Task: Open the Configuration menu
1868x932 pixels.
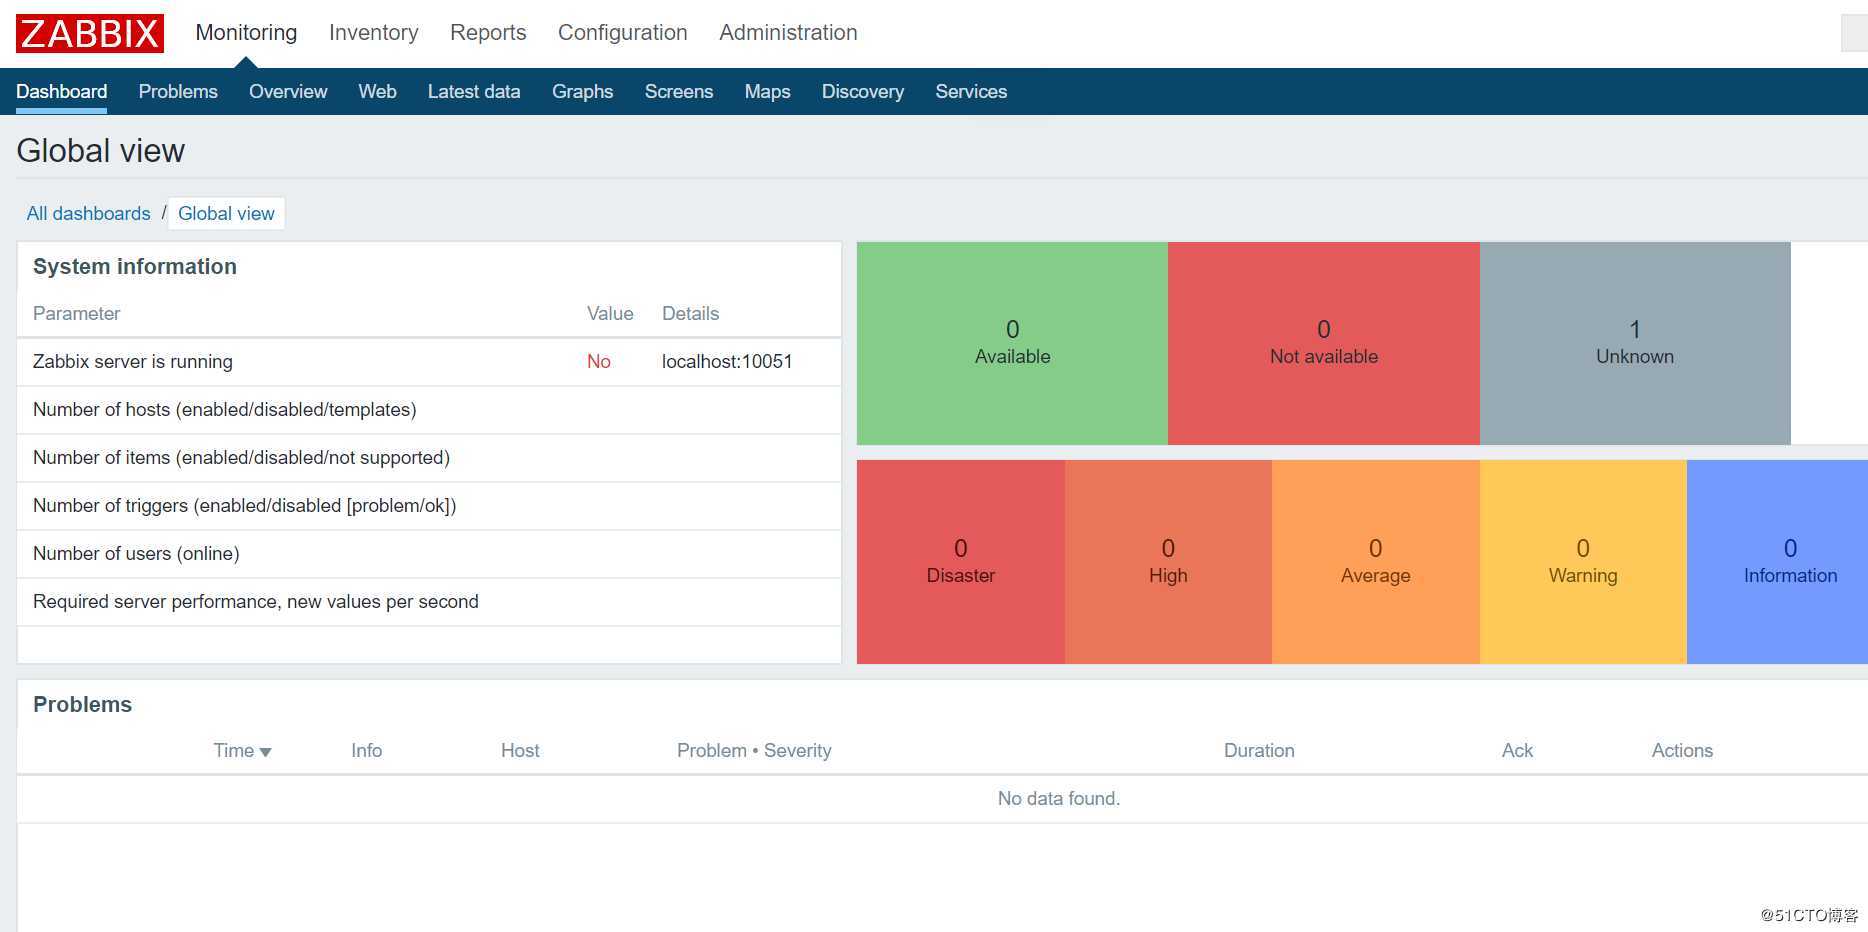Action: 622,32
